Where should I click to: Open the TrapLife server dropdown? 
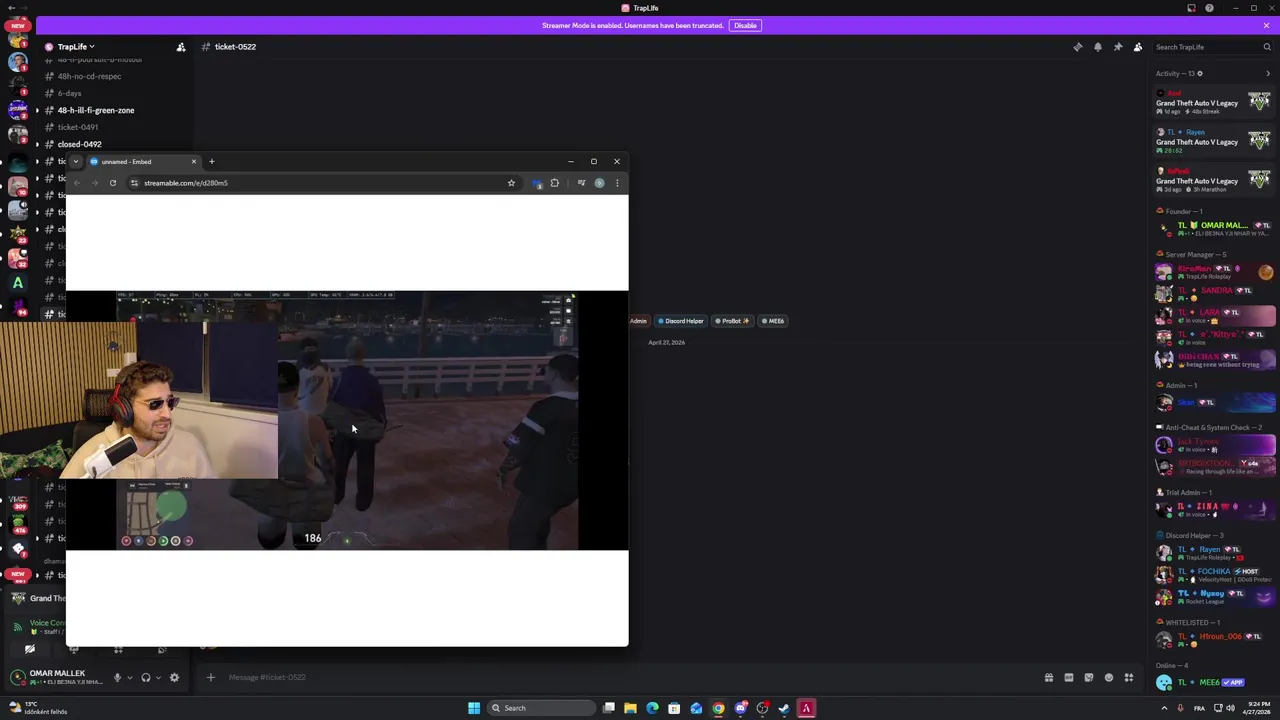pos(76,47)
